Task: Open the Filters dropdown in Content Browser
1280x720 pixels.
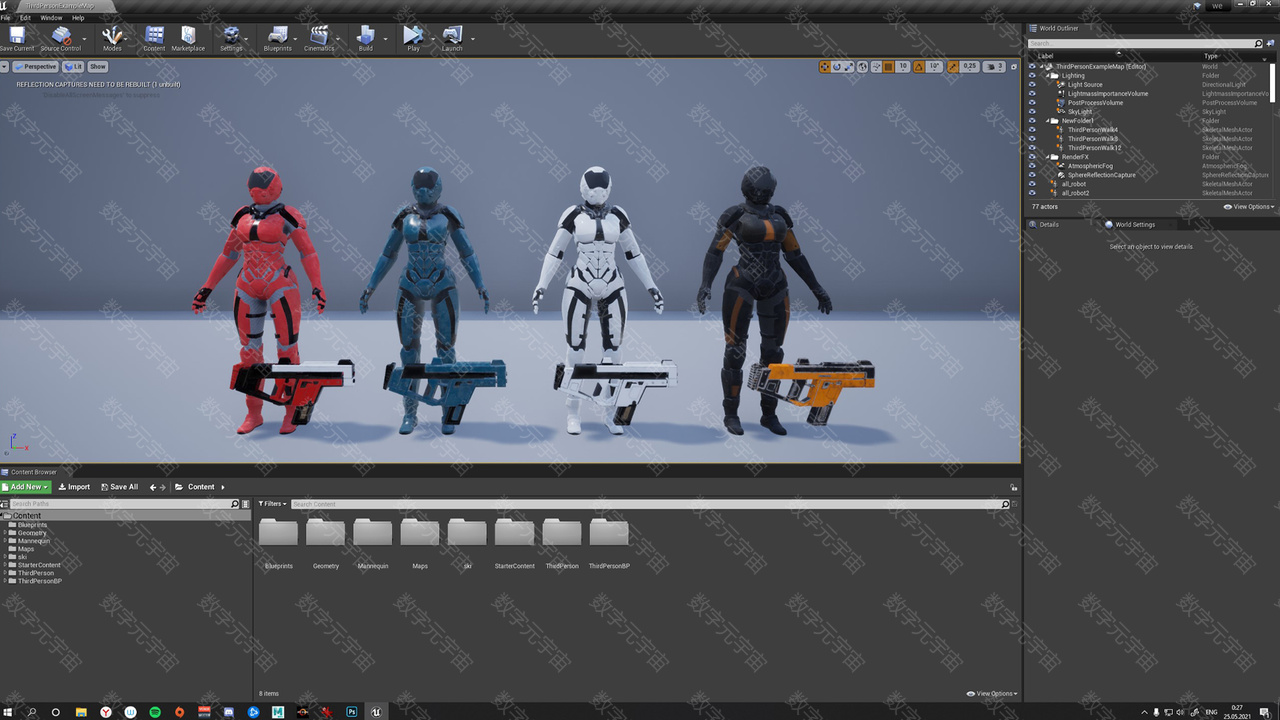Action: (x=272, y=504)
